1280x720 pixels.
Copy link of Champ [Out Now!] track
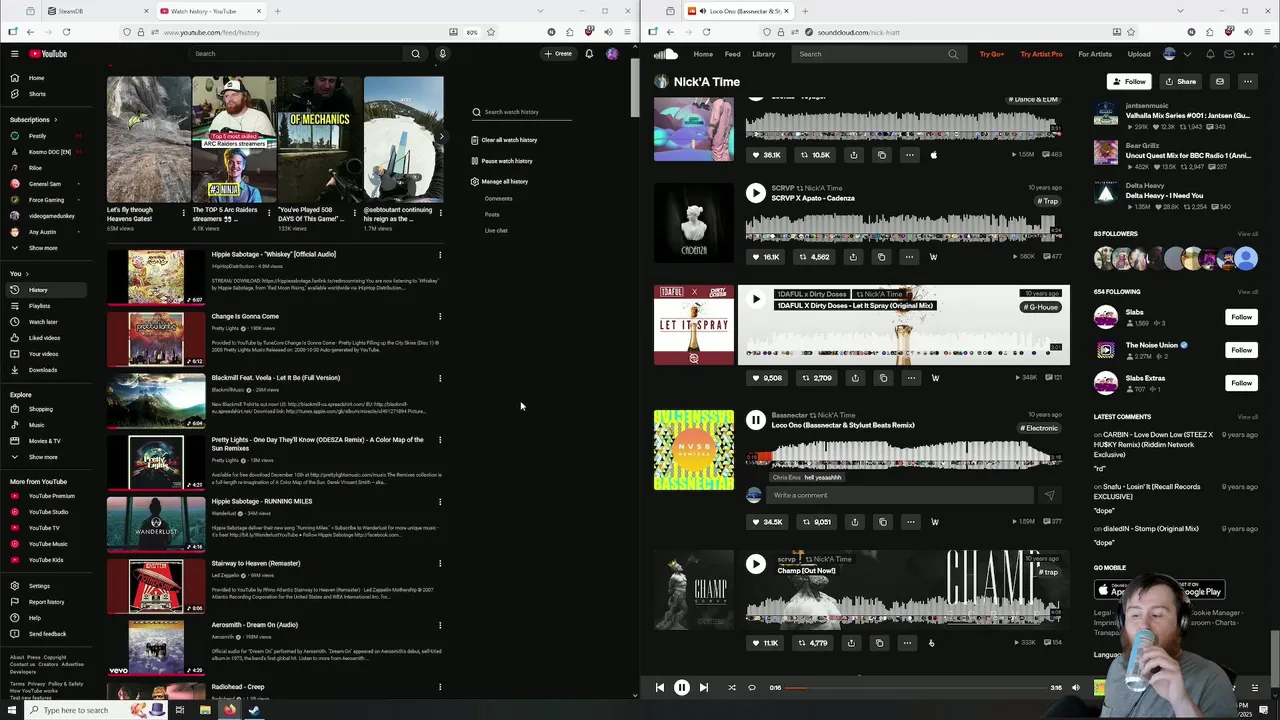[879, 643]
